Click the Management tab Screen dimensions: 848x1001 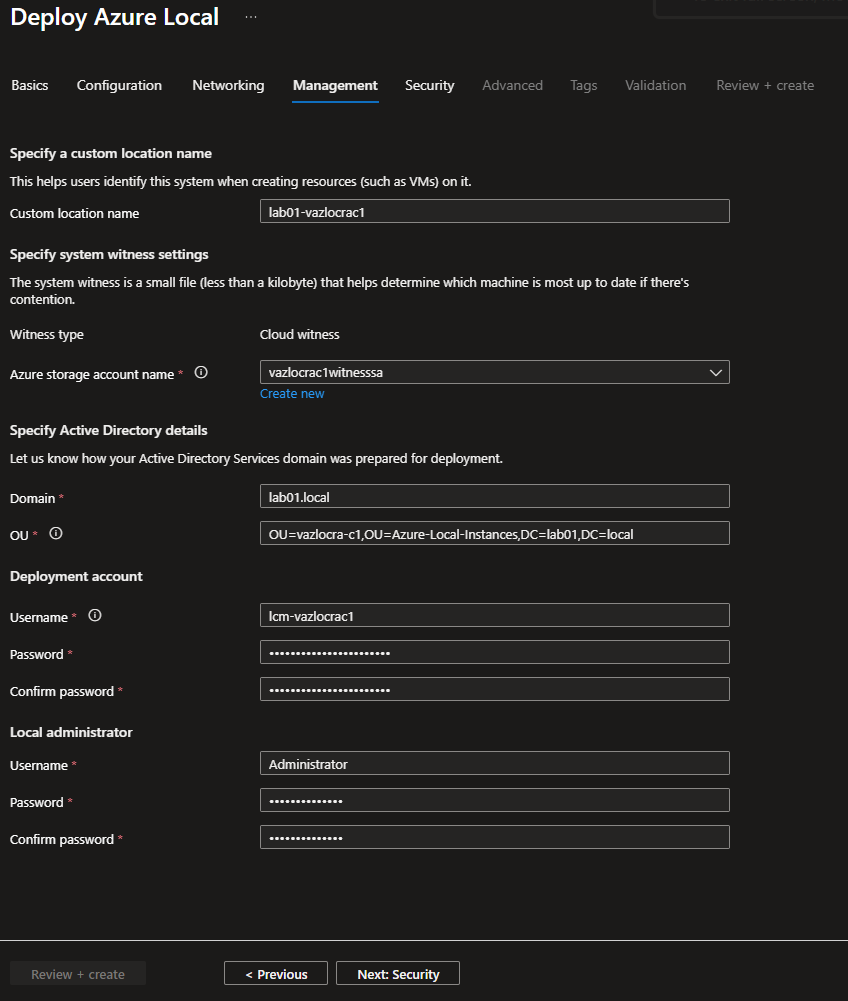(335, 85)
